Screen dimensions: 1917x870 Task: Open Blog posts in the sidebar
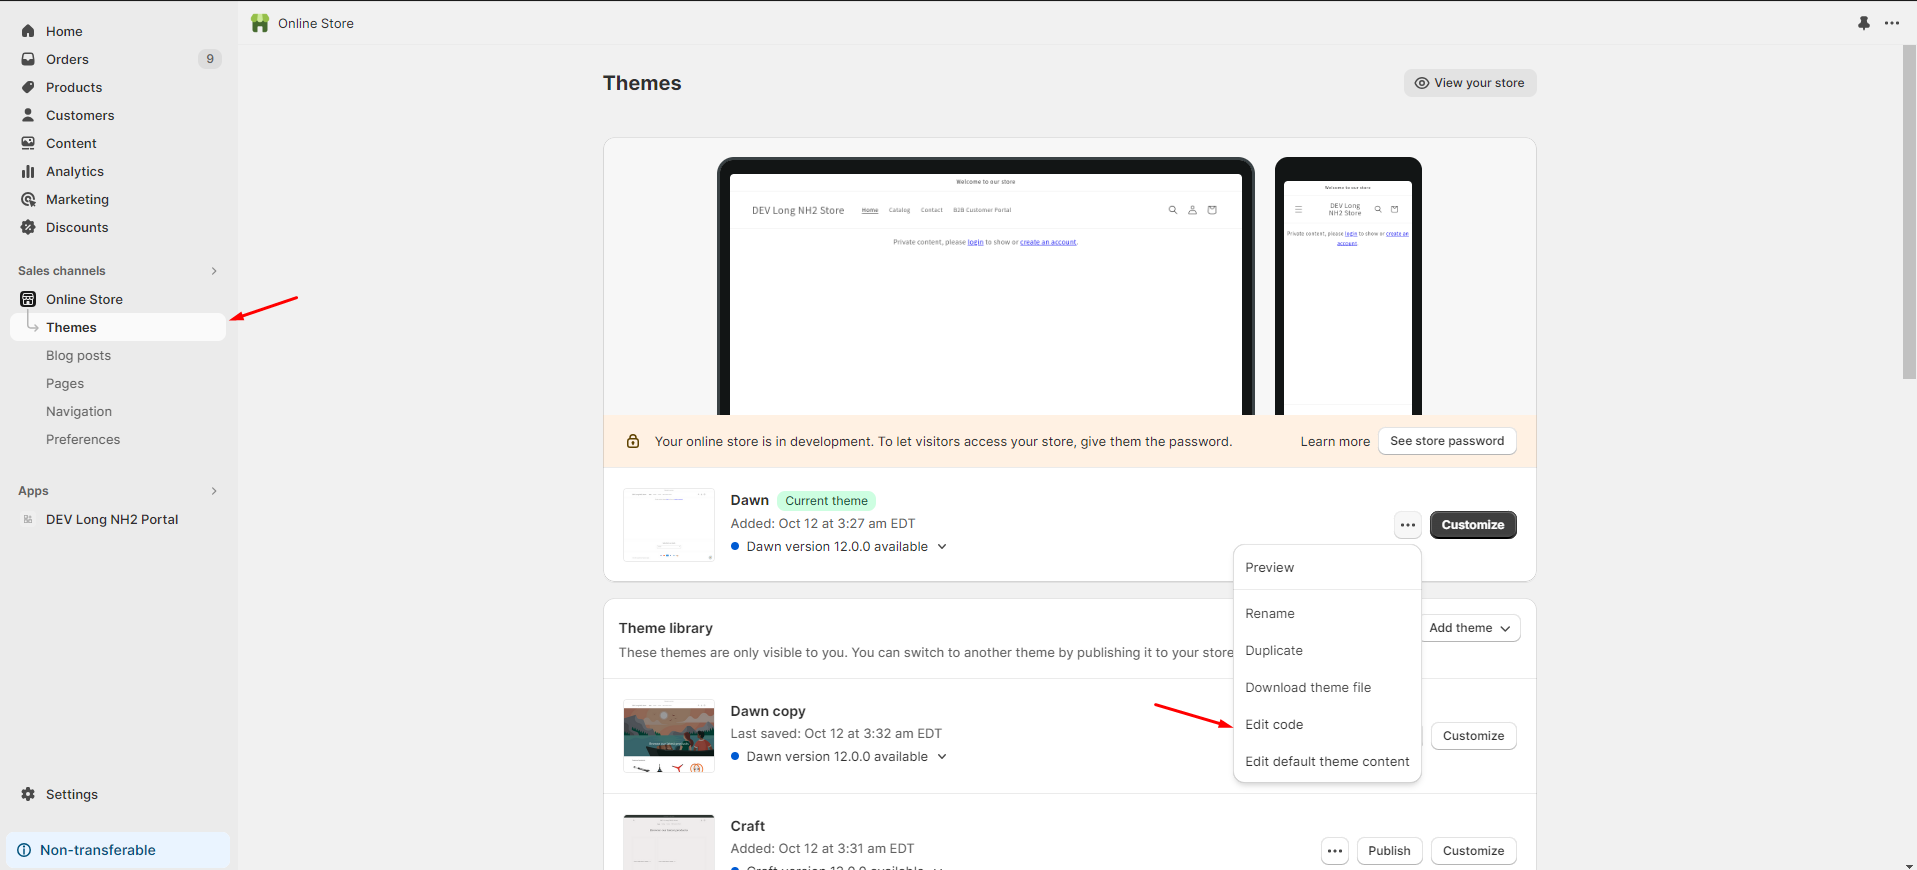[x=78, y=355]
